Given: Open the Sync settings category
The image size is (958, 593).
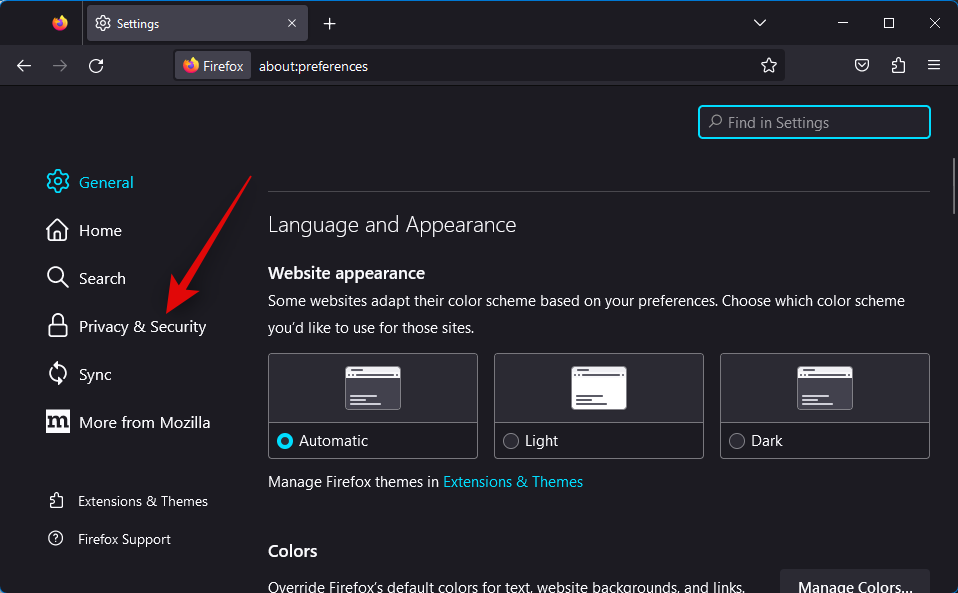Looking at the screenshot, I should 95,375.
